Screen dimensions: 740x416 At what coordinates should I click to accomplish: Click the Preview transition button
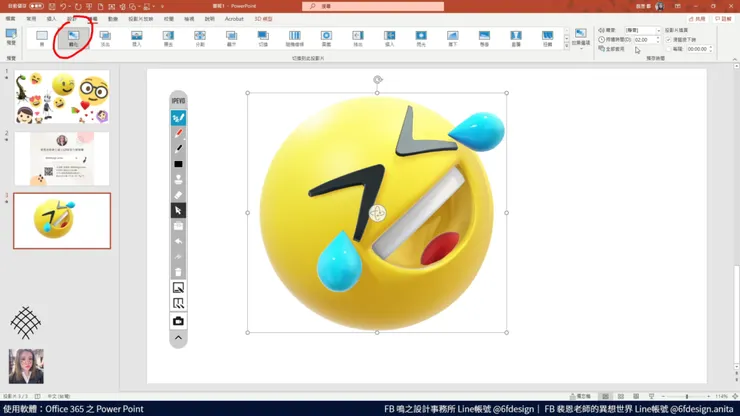[11, 37]
